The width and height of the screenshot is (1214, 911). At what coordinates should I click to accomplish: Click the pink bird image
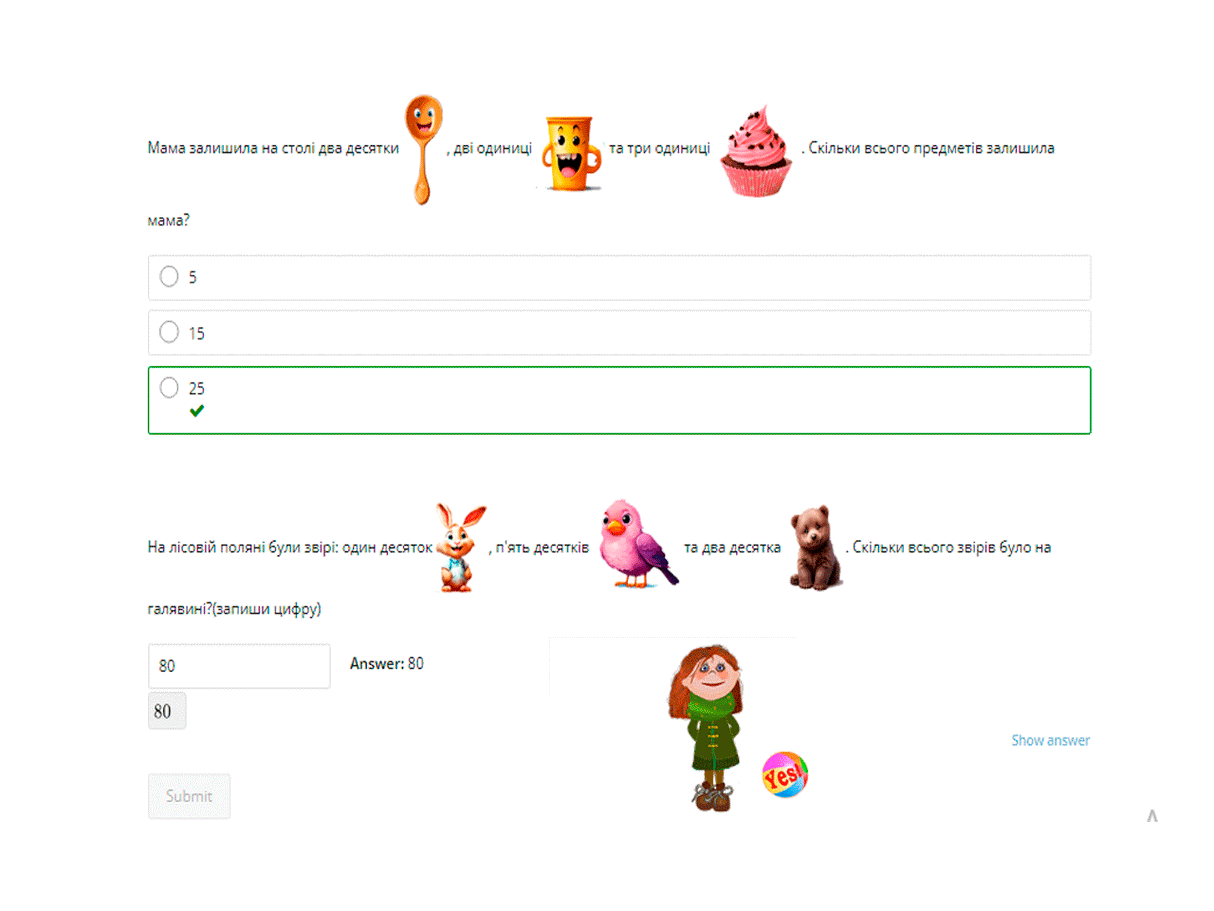pyautogui.click(x=636, y=543)
